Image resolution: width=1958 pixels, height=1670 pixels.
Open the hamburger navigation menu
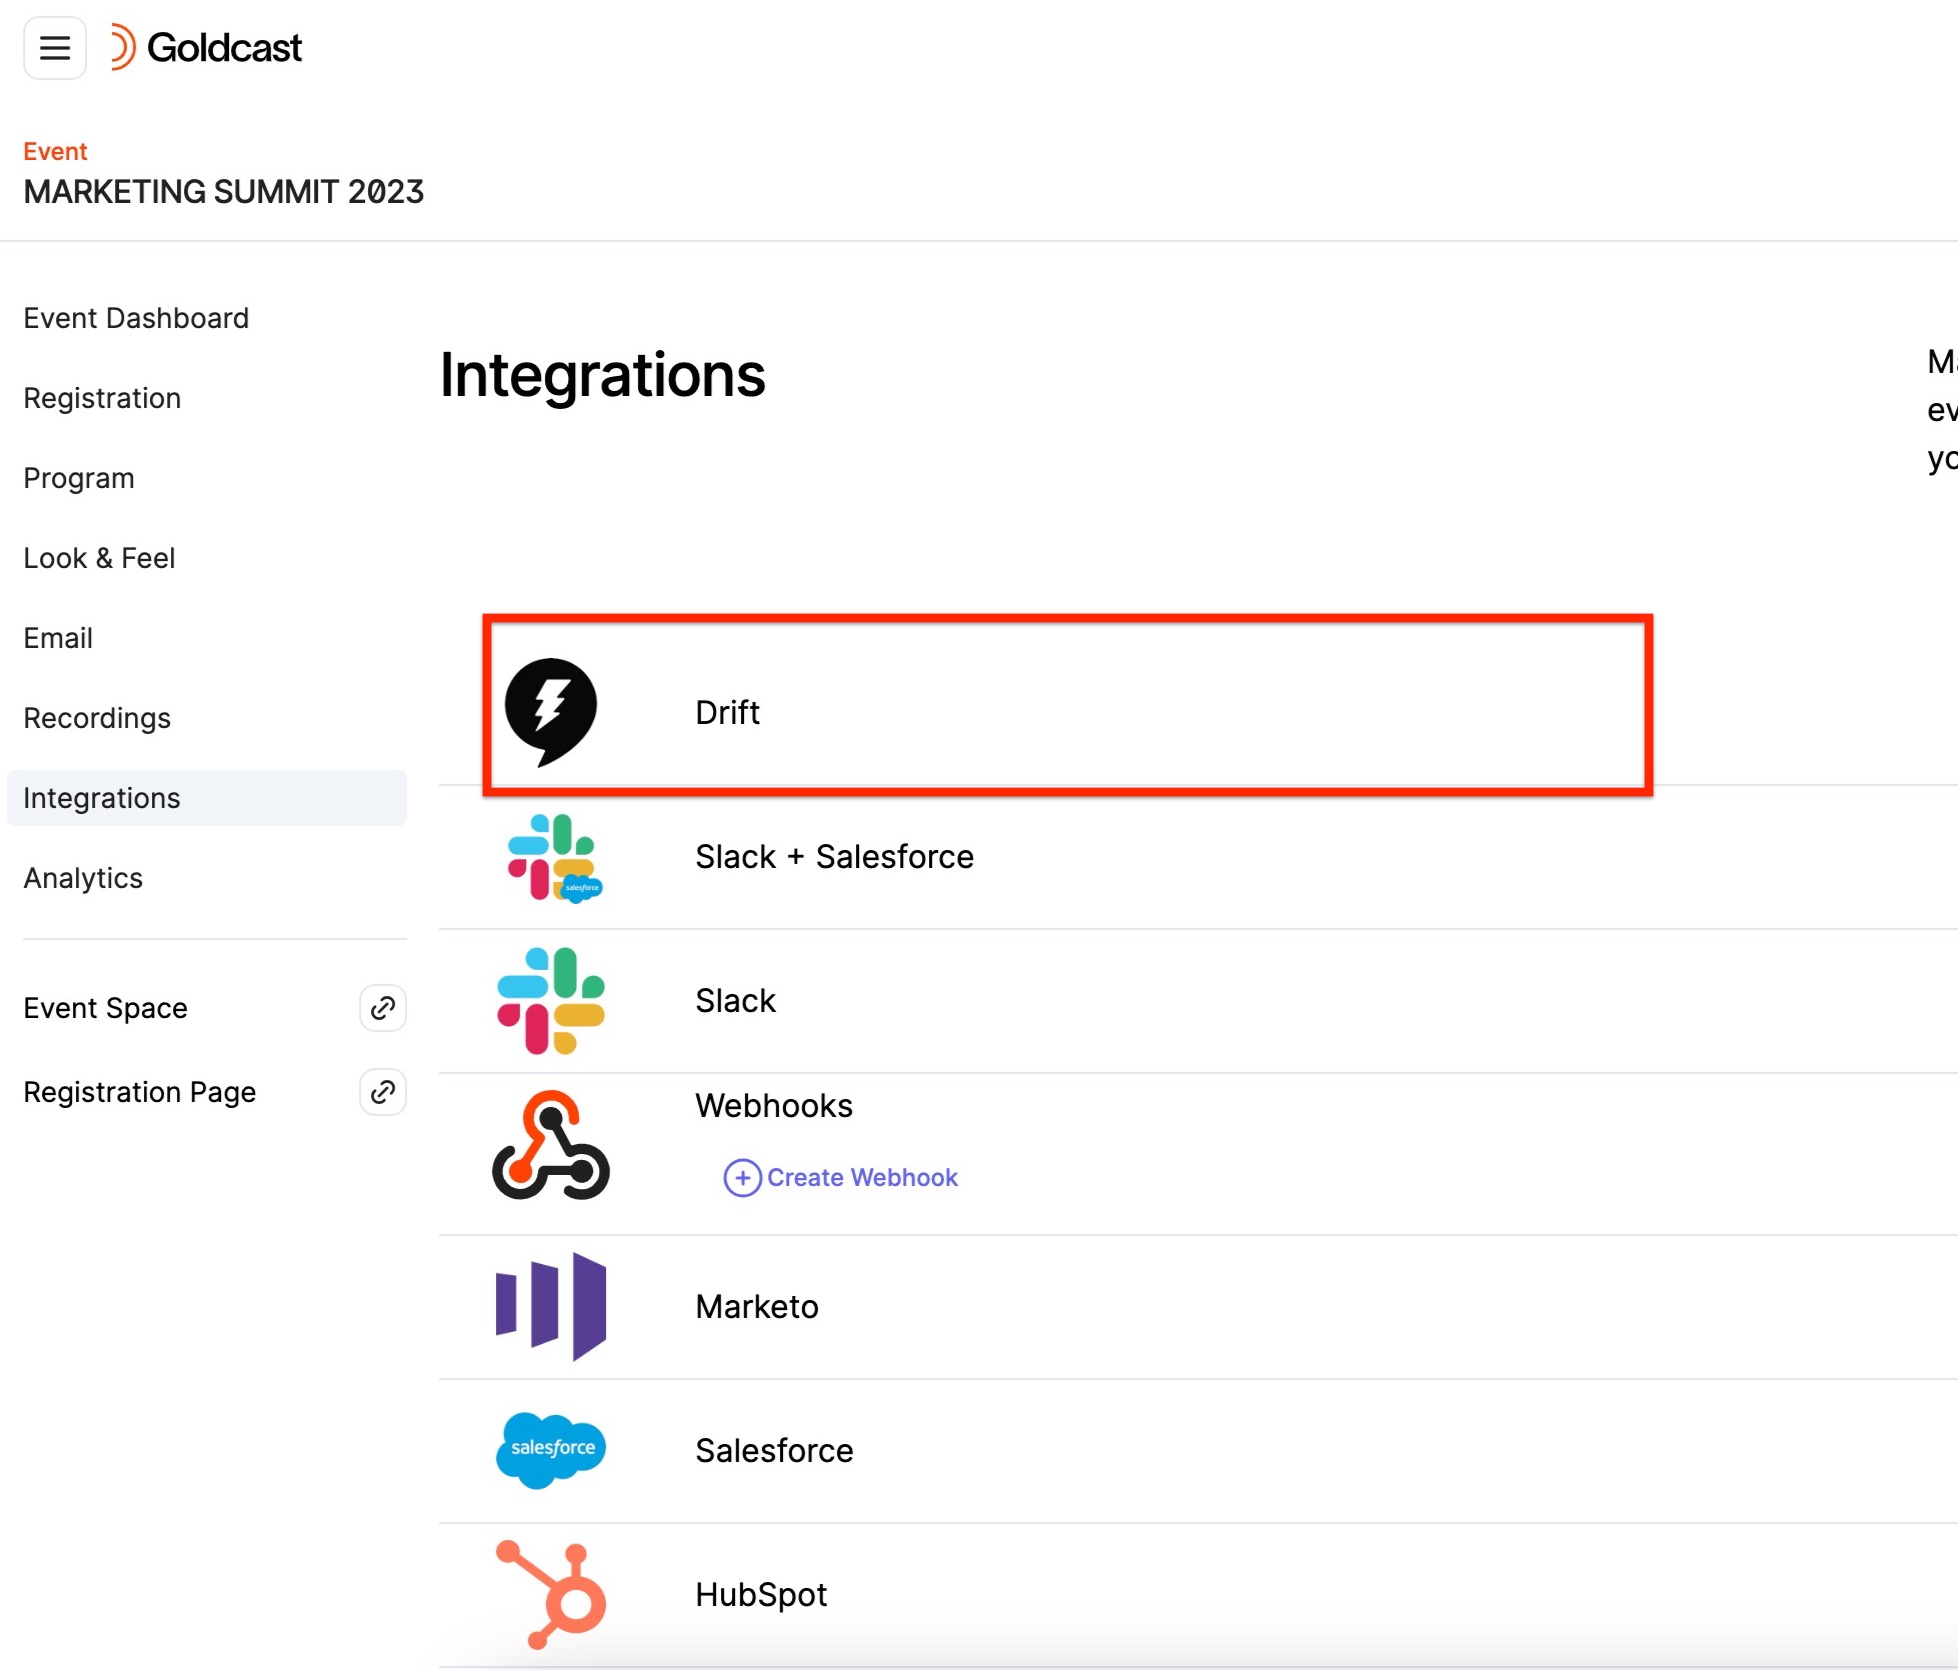[x=55, y=48]
